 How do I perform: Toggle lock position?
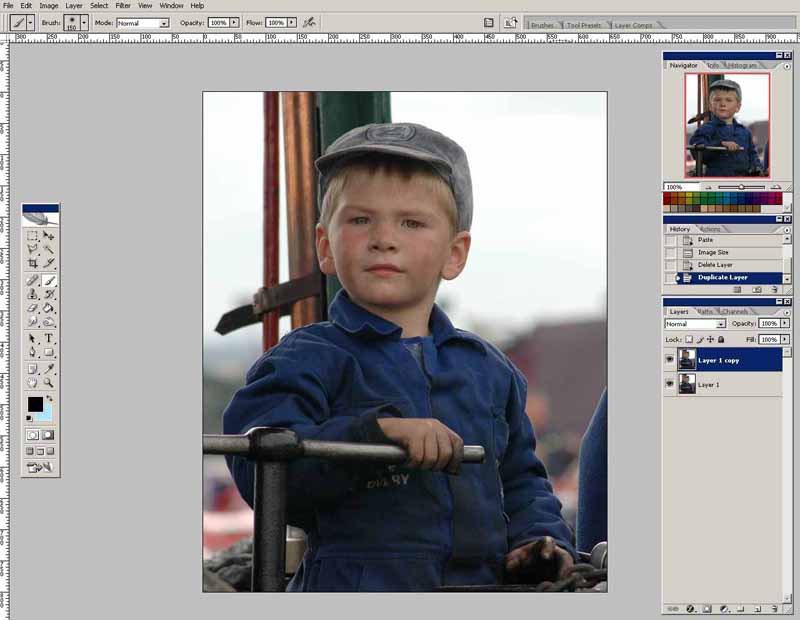pos(710,339)
